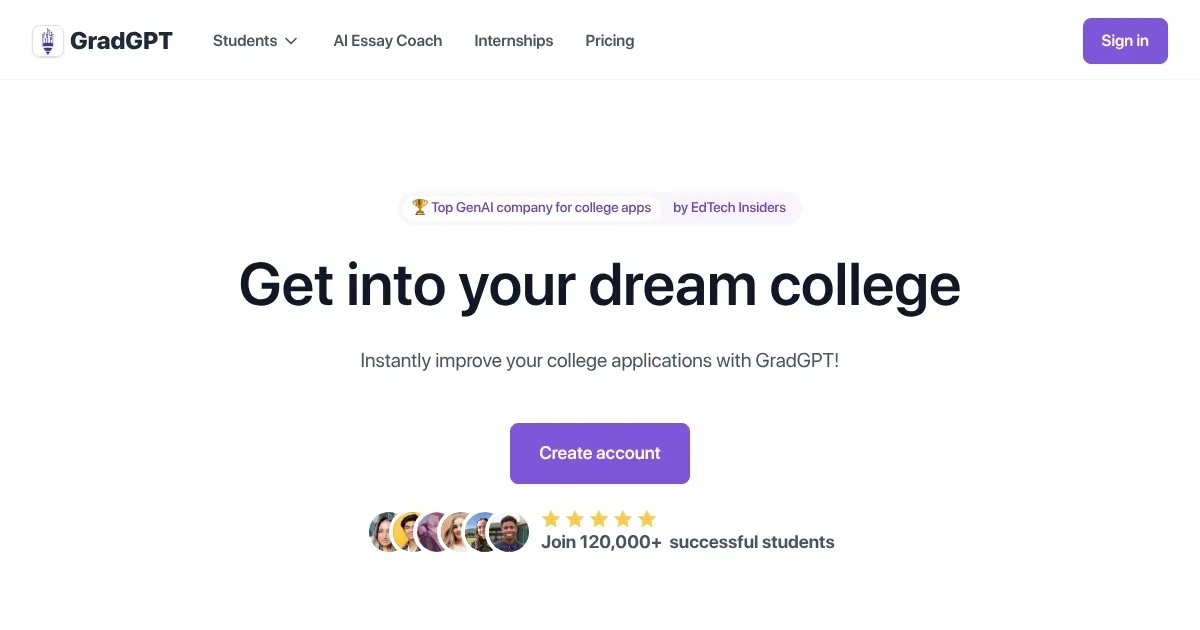Click the last gold star in the rating
The height and width of the screenshot is (630, 1200).
(x=646, y=519)
